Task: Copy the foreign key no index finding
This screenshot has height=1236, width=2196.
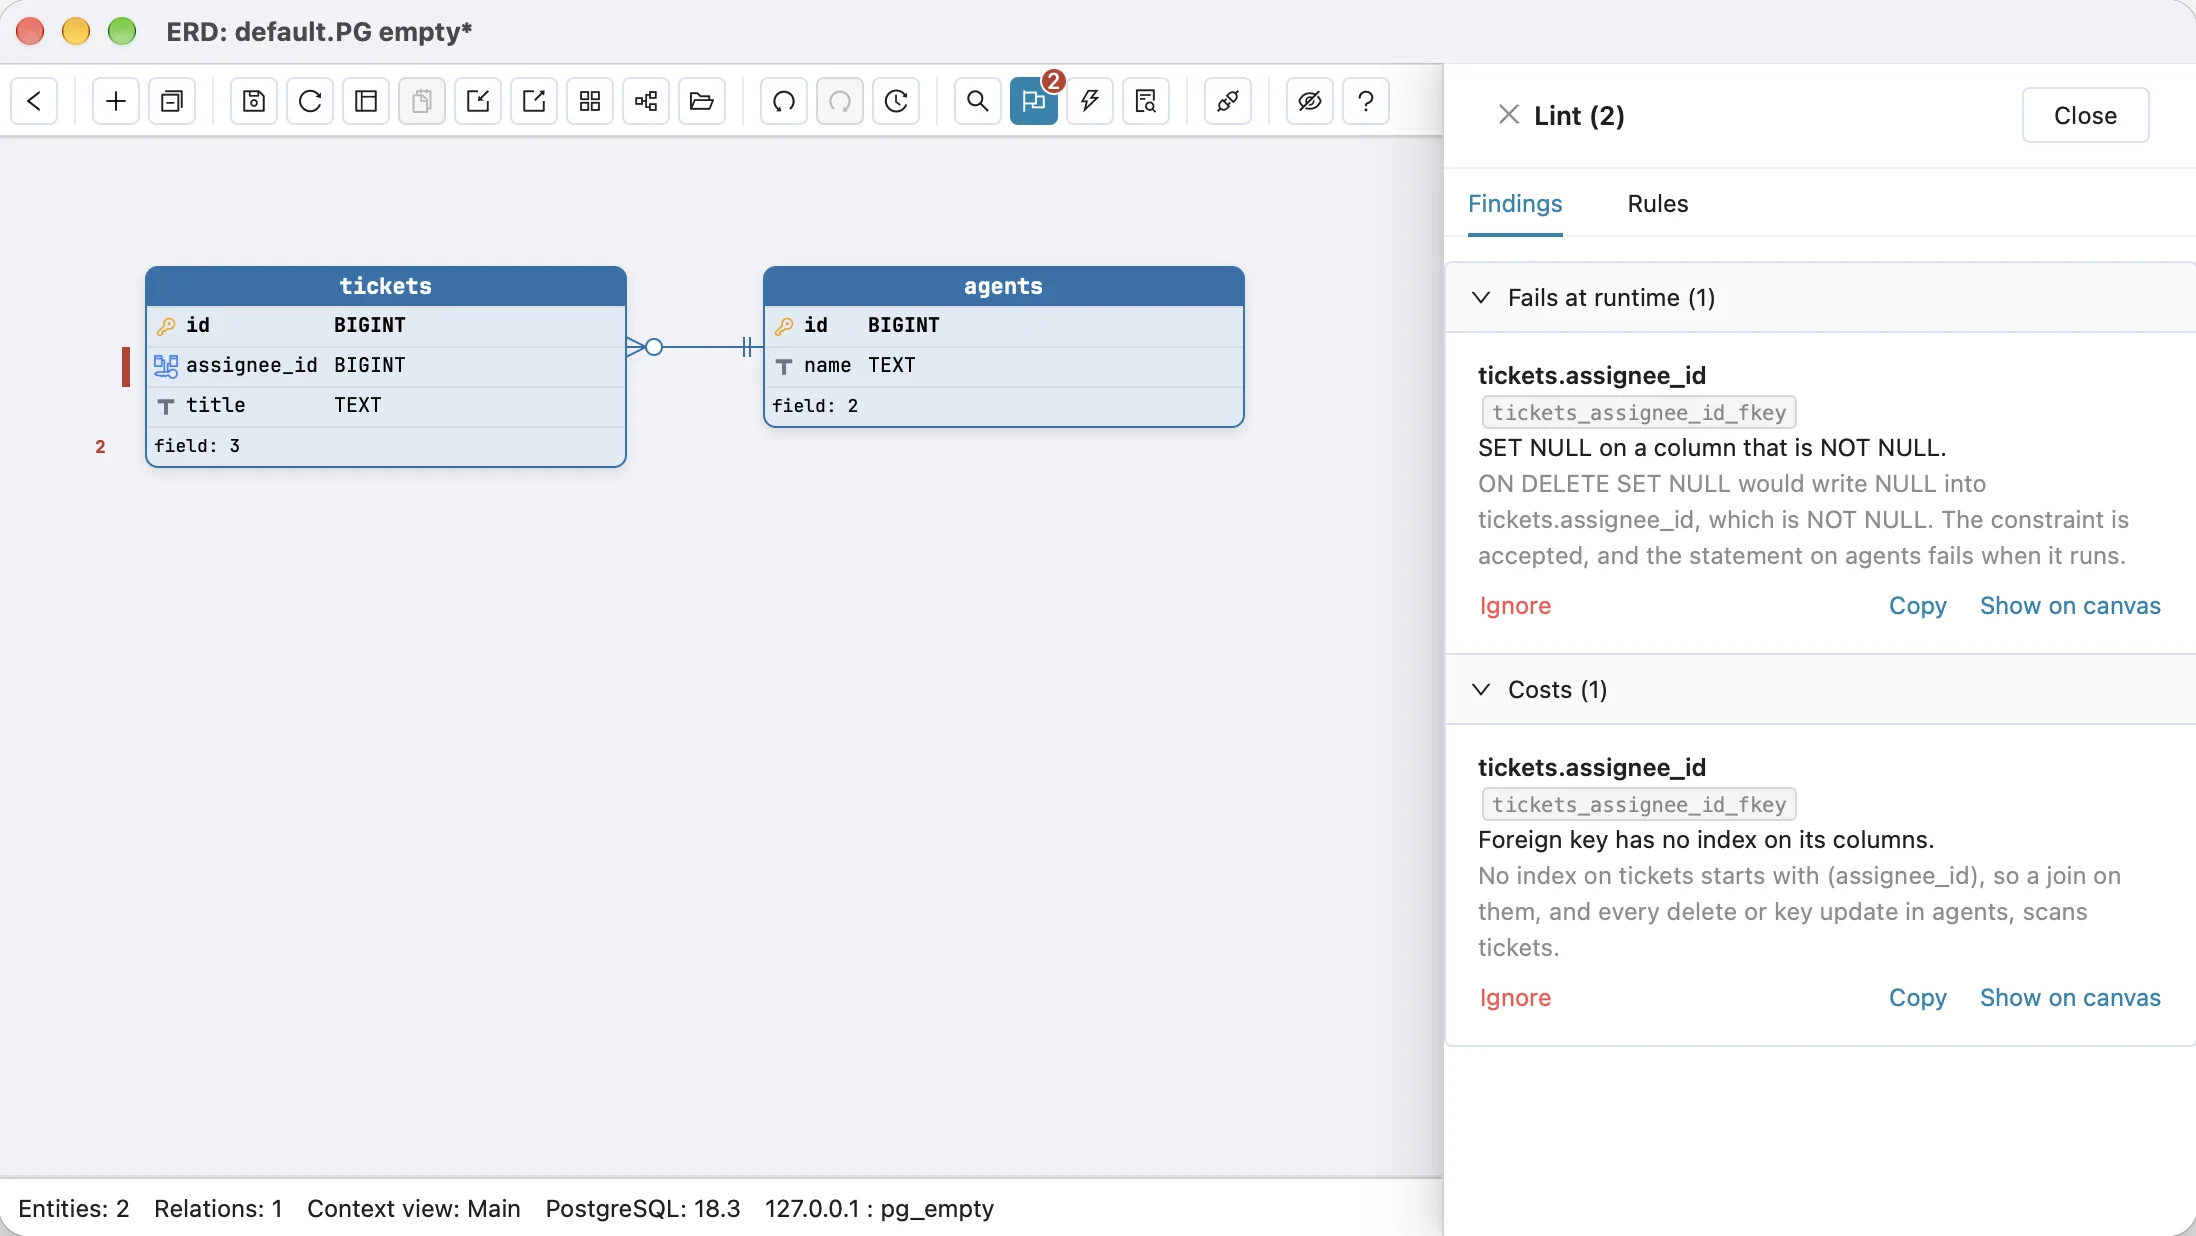Action: [x=1917, y=998]
